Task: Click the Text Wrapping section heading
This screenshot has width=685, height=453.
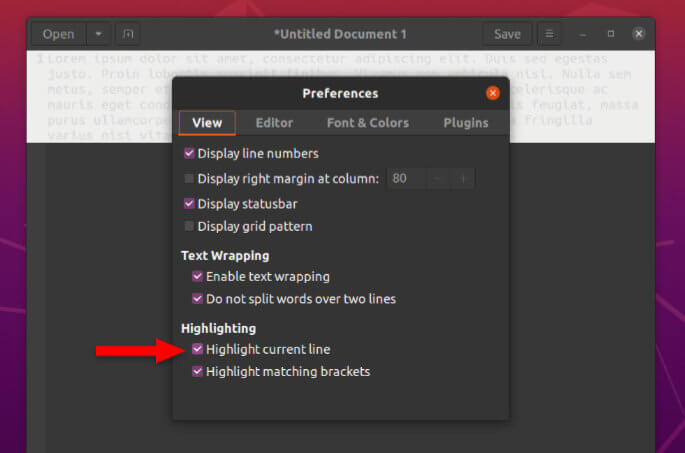Action: pyautogui.click(x=225, y=256)
